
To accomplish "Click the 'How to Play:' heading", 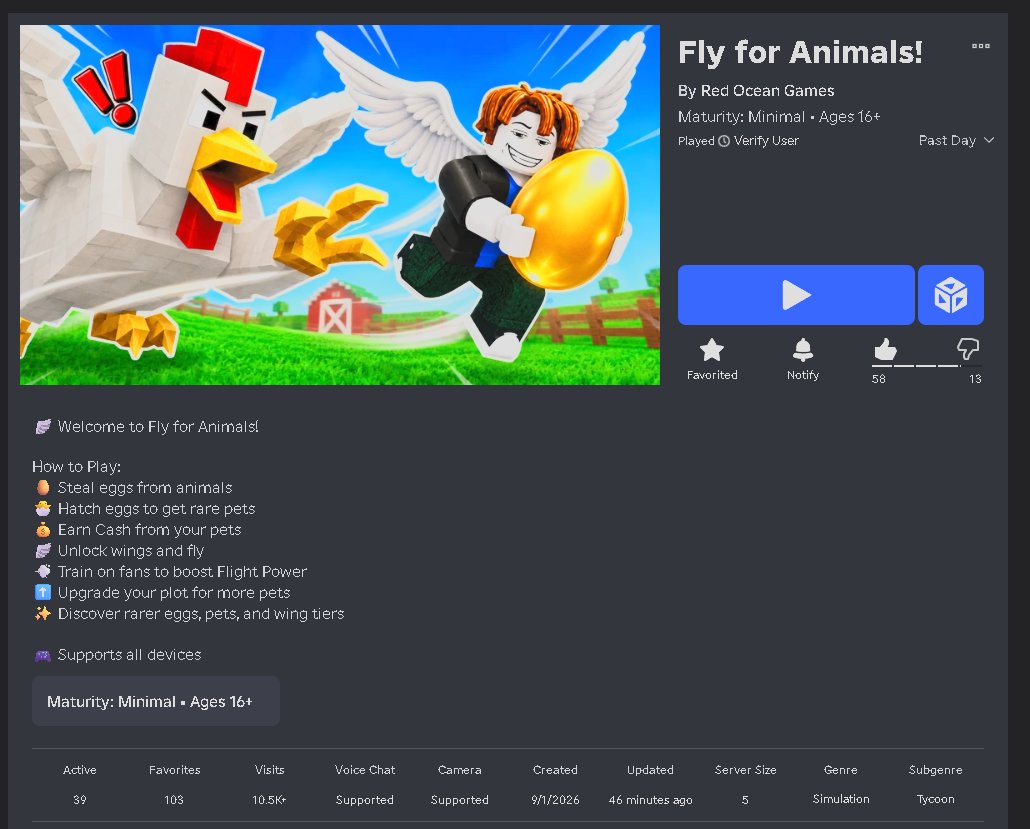I will (76, 466).
